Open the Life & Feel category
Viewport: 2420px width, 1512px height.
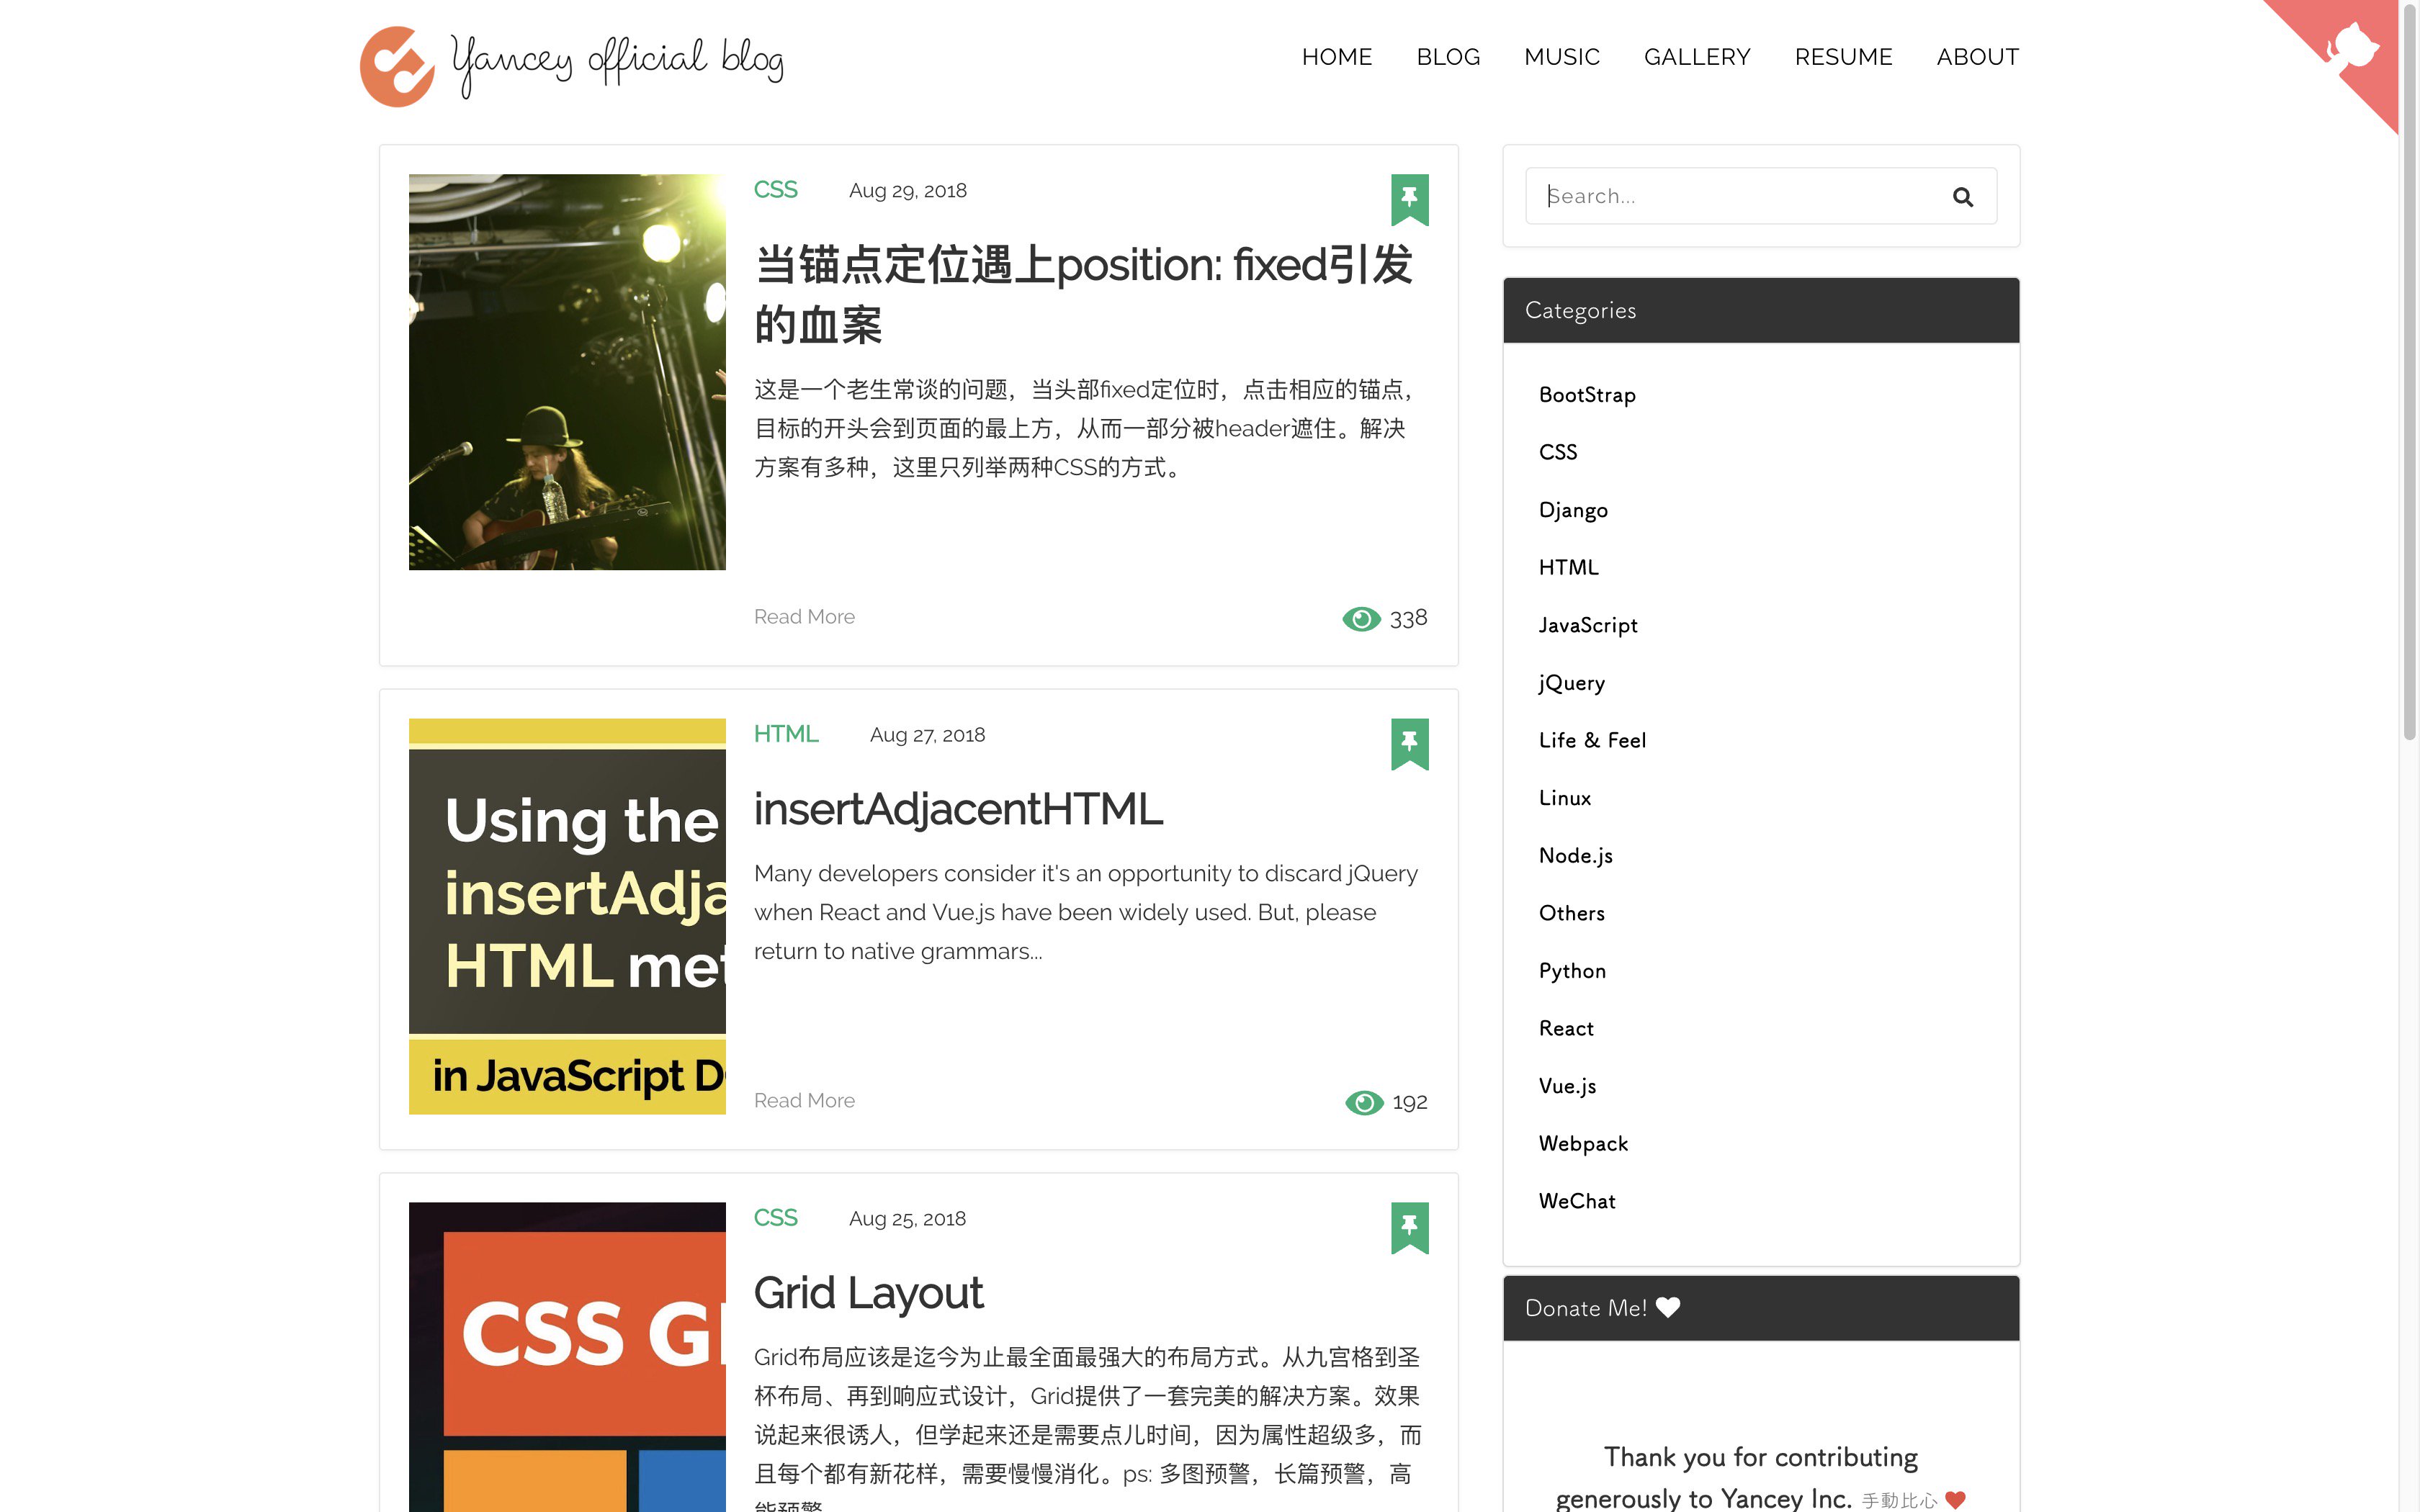tap(1592, 740)
